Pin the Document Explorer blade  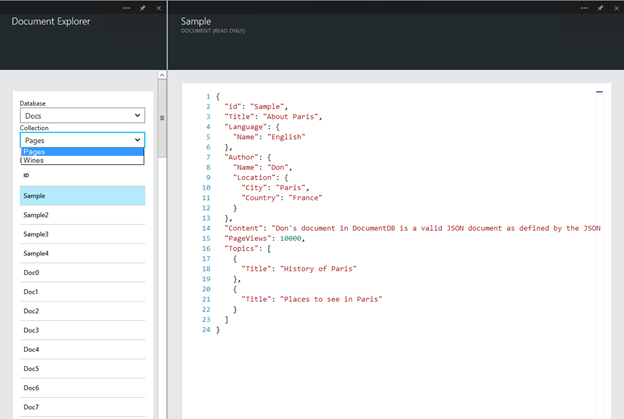pyautogui.click(x=142, y=8)
